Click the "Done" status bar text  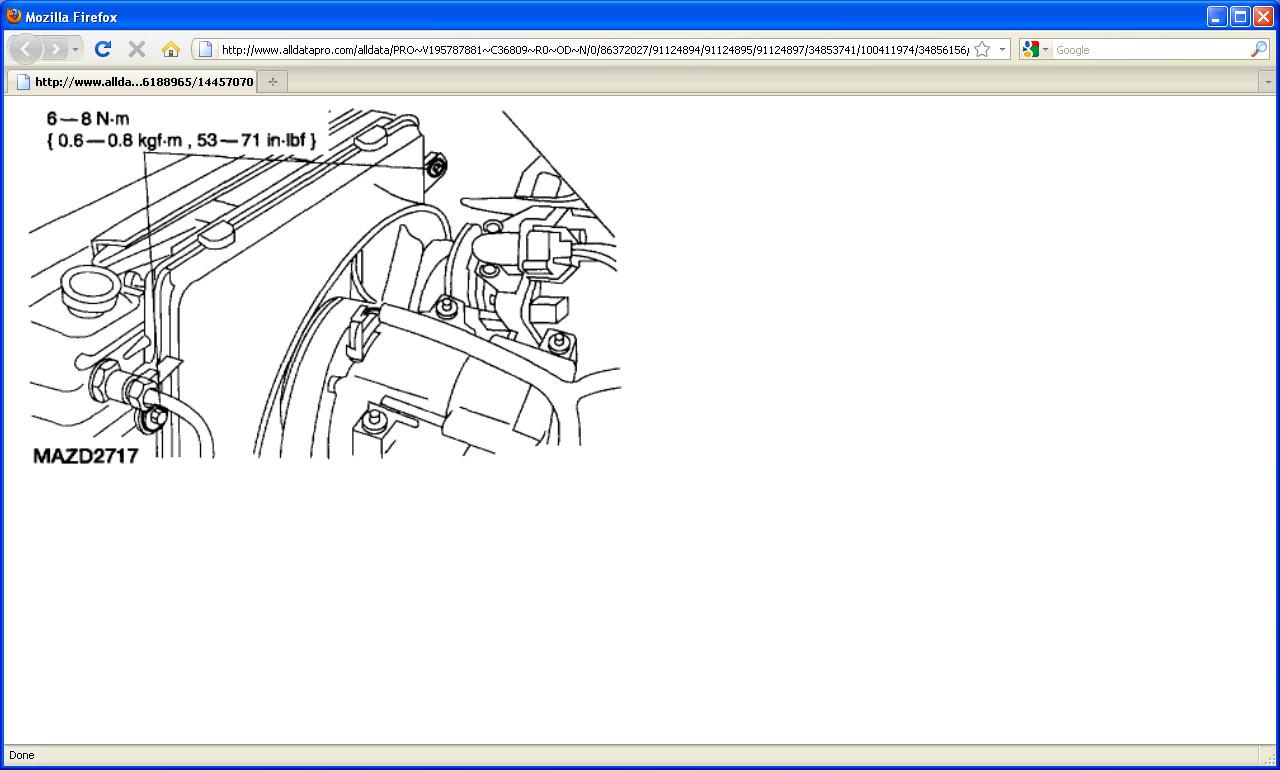click(x=21, y=755)
